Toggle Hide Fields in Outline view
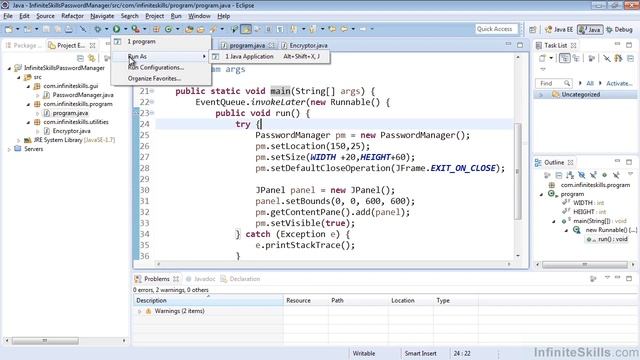 pos(582,175)
